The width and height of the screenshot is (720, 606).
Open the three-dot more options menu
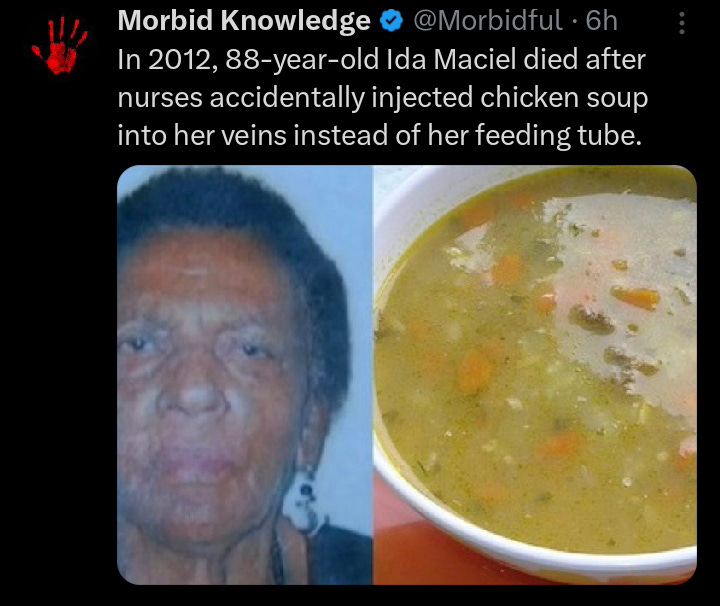[681, 23]
